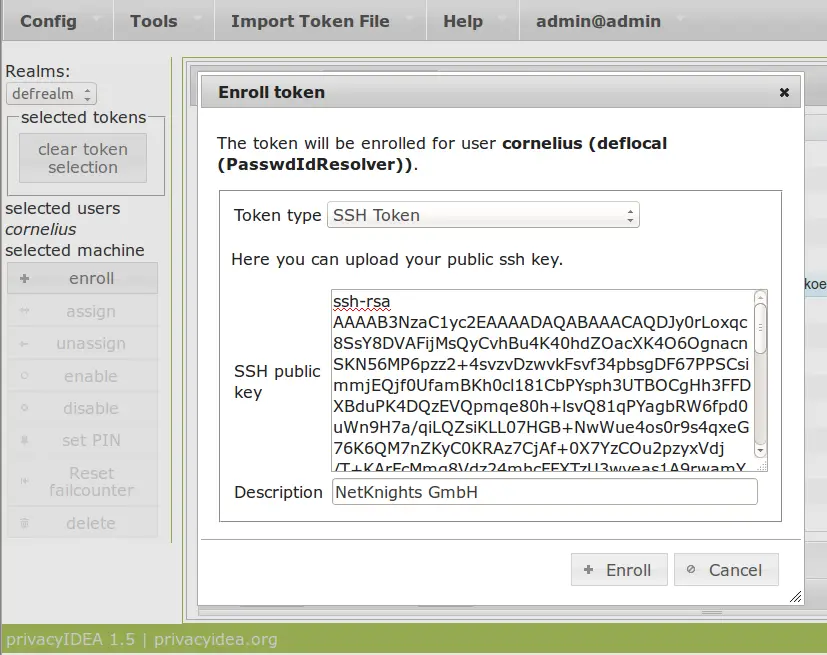Focus the Description input field
This screenshot has height=655, width=827.
click(544, 492)
